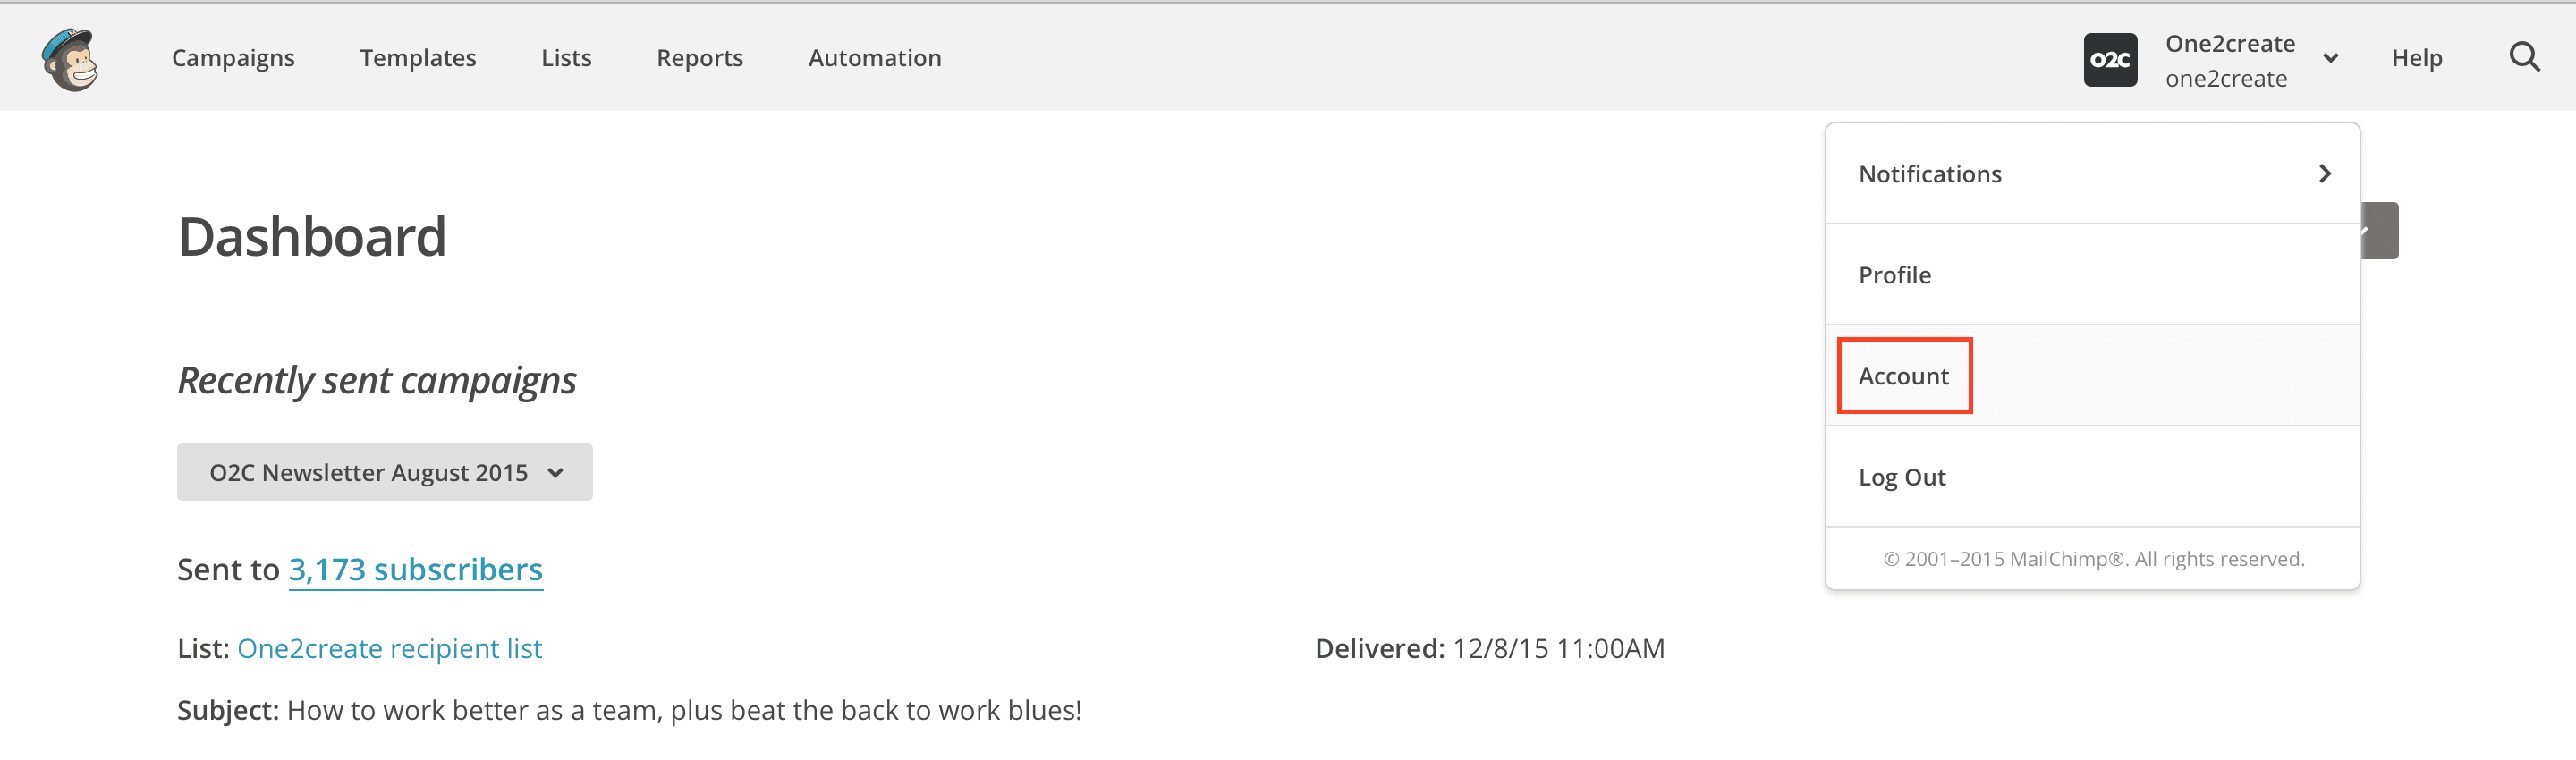Open the O2C Newsletter August 2015 dropdown
2576x760 pixels.
pyautogui.click(x=385, y=472)
